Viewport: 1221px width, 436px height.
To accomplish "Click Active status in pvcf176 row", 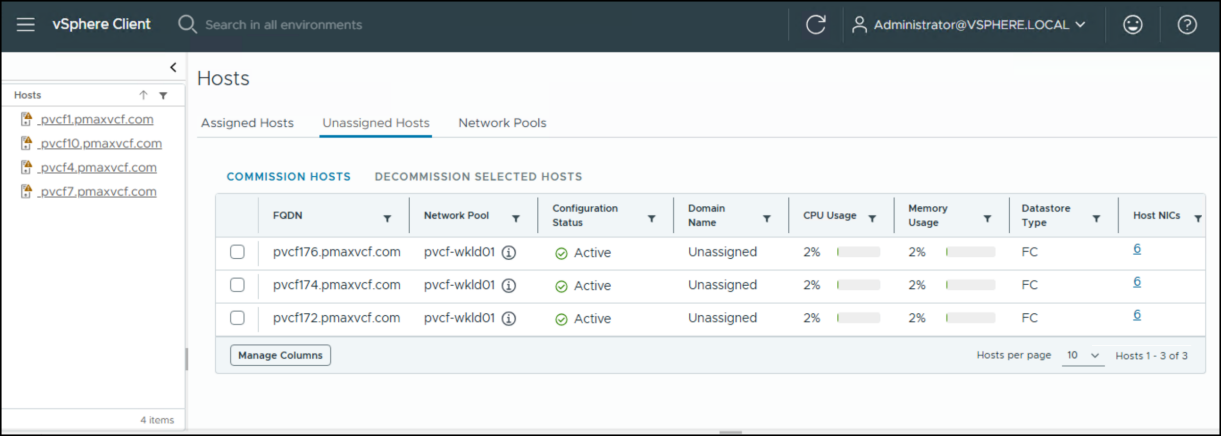I will [583, 253].
